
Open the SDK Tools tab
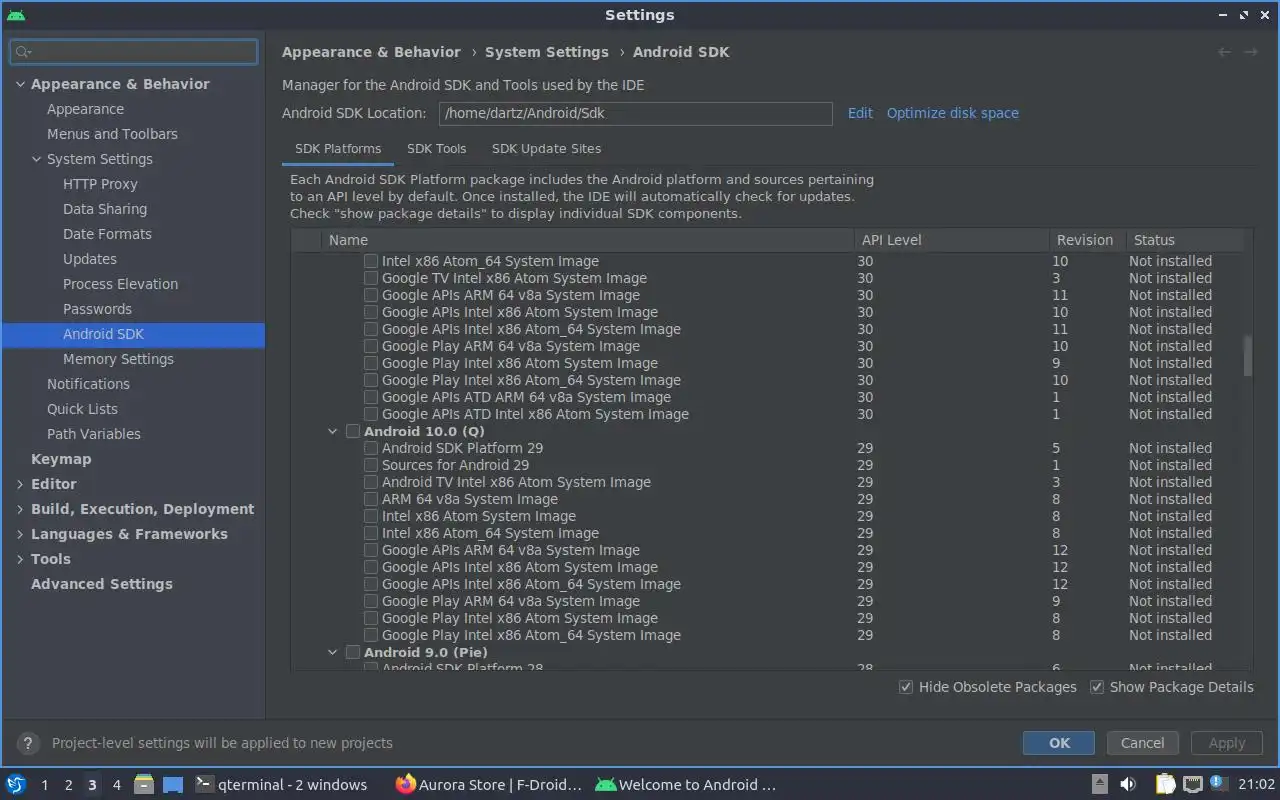pos(437,148)
